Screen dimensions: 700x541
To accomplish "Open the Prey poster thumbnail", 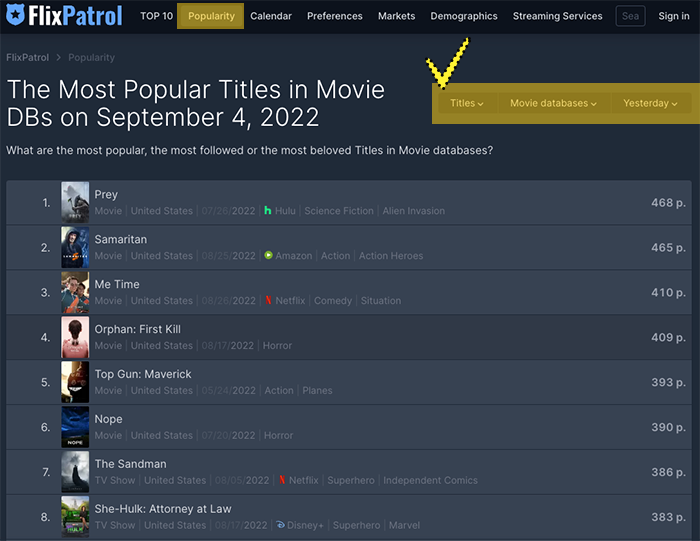I will (x=75, y=202).
